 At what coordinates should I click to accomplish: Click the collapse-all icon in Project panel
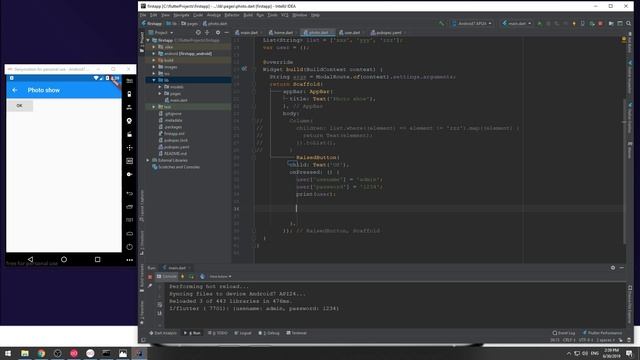pyautogui.click(x=207, y=33)
